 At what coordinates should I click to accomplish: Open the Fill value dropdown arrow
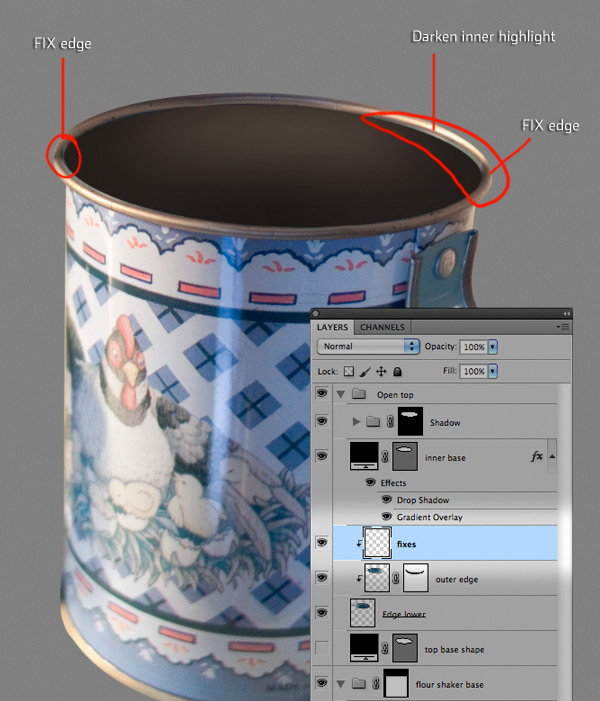492,371
